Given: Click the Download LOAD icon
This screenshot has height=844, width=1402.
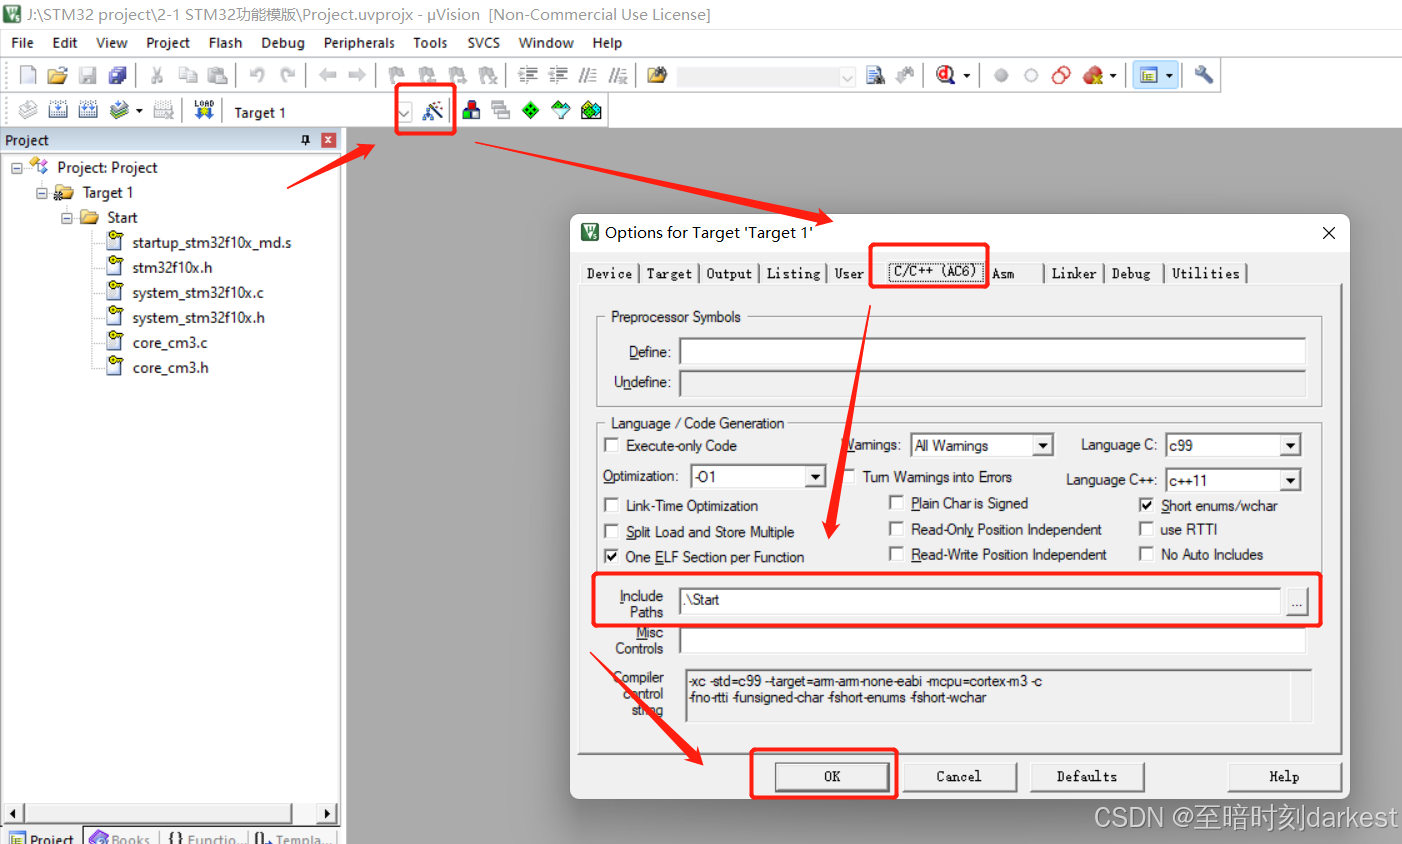Looking at the screenshot, I should (x=204, y=110).
